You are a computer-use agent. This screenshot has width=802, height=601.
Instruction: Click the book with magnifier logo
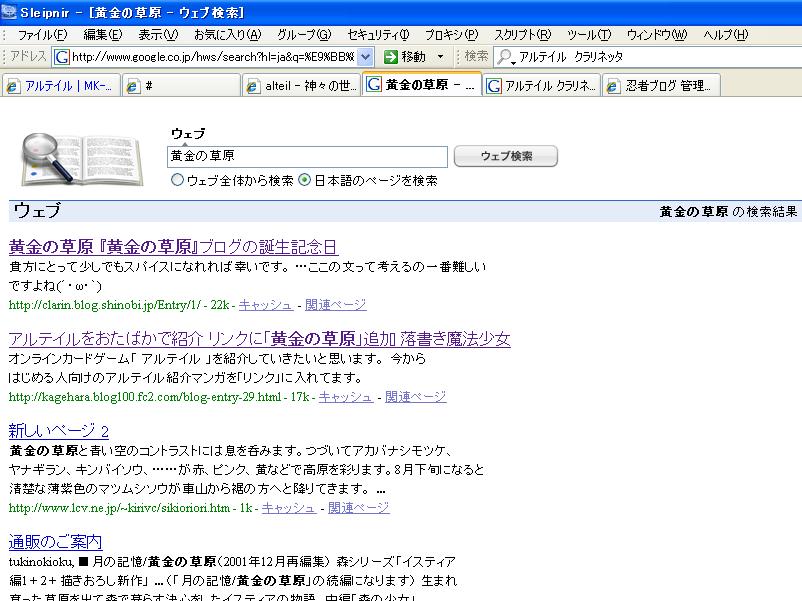[x=81, y=159]
